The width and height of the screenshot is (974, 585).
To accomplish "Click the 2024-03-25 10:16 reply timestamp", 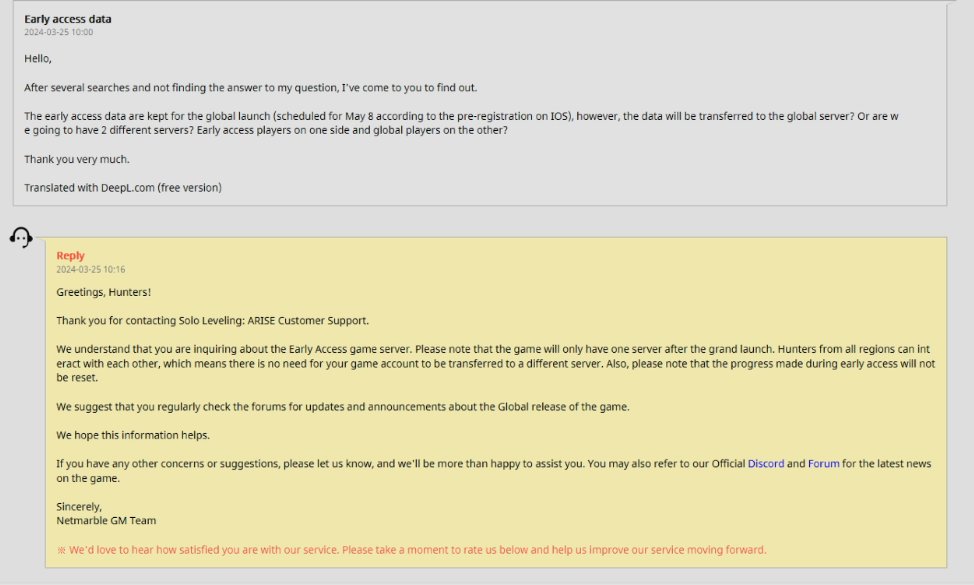I will [x=91, y=270].
